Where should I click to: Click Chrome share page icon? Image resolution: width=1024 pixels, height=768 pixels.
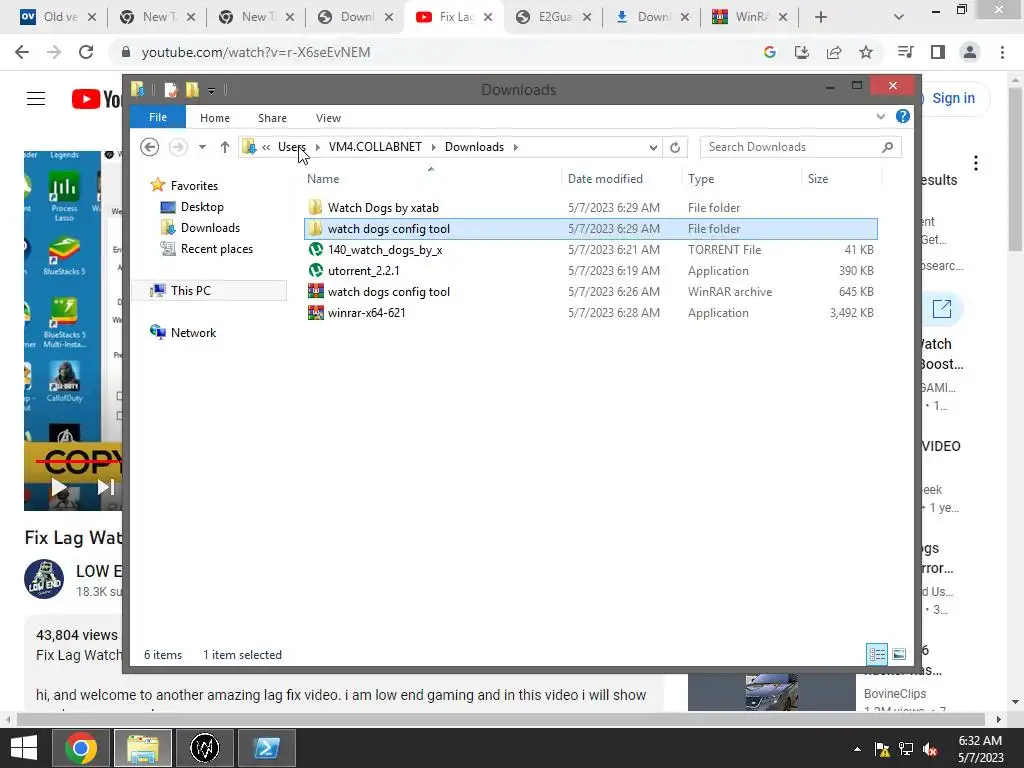click(x=834, y=52)
